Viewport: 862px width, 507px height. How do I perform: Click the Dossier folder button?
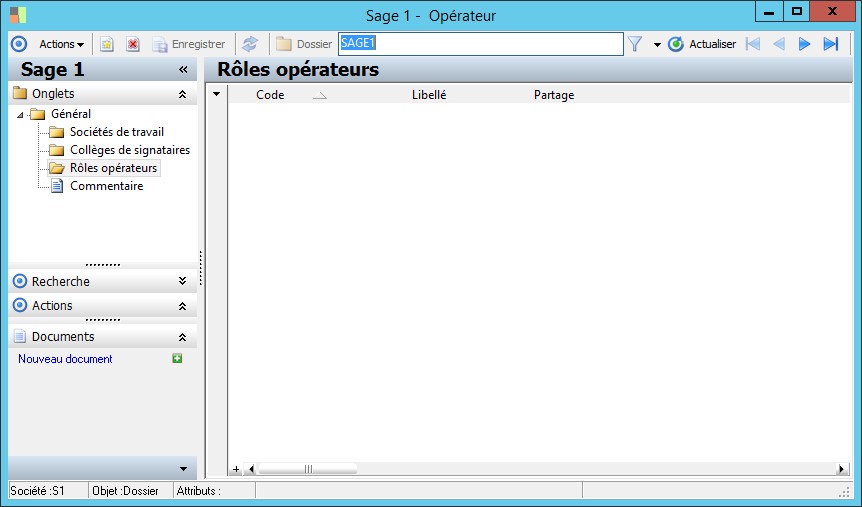click(303, 44)
